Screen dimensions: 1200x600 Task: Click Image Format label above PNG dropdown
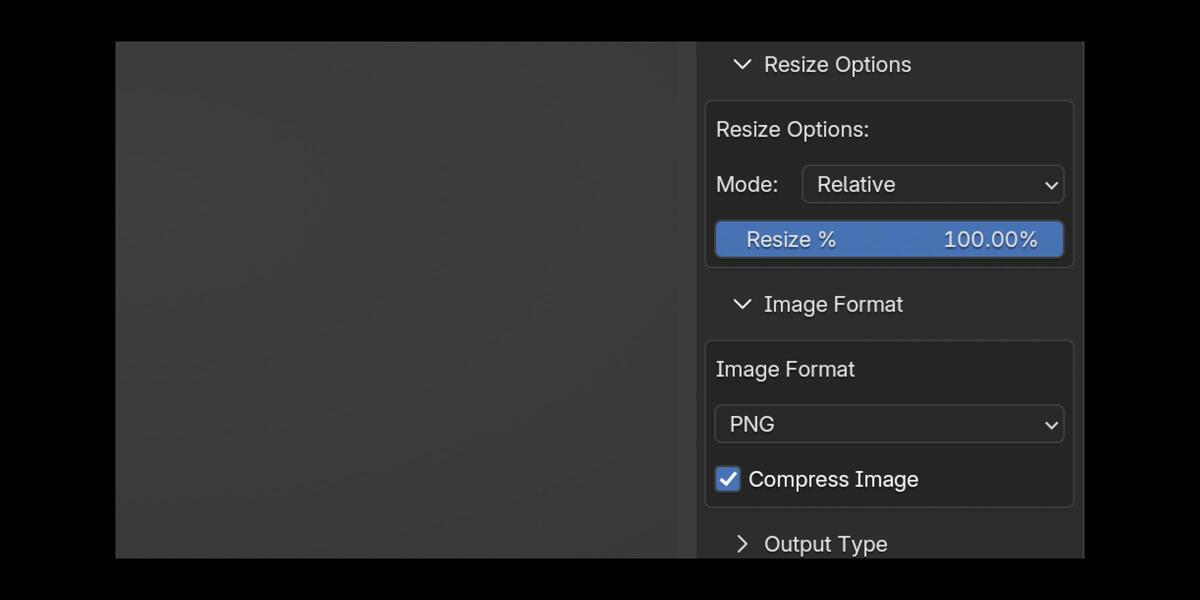(785, 369)
